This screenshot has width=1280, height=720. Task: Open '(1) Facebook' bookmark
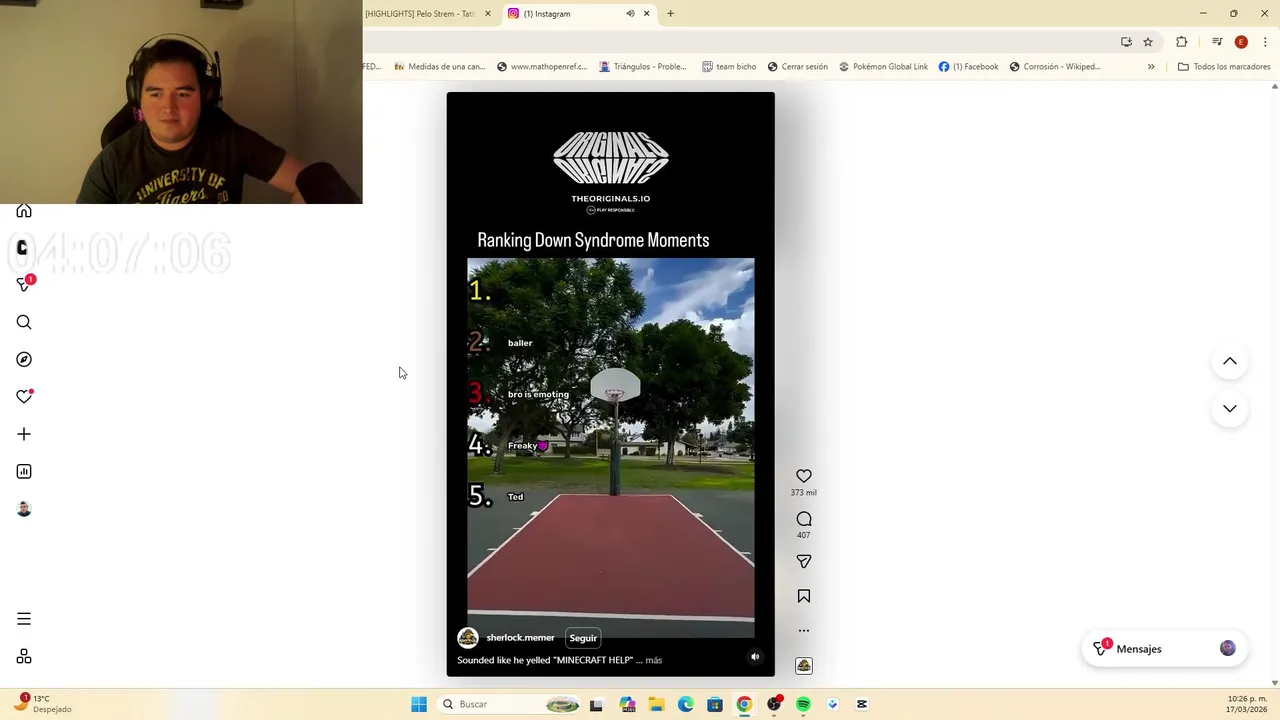pyautogui.click(x=968, y=67)
